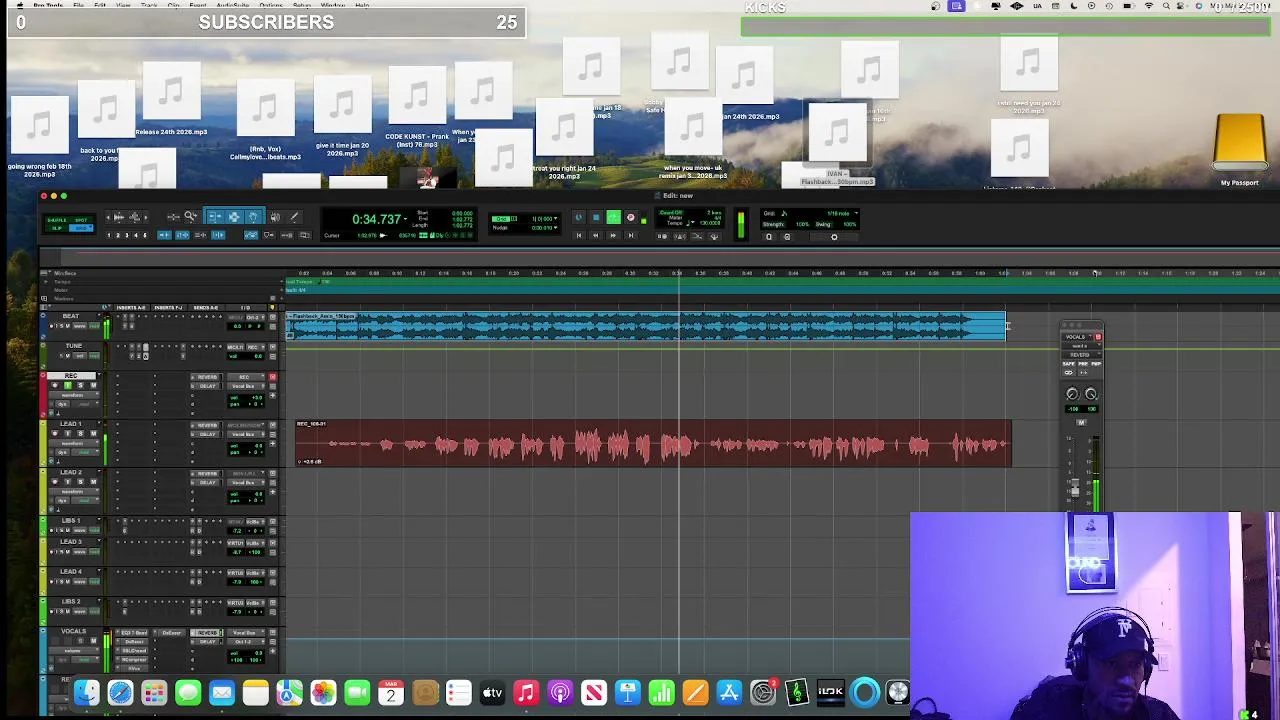Viewport: 1280px width, 720px height.
Task: Click Return to Zero transport button
Action: (x=579, y=236)
